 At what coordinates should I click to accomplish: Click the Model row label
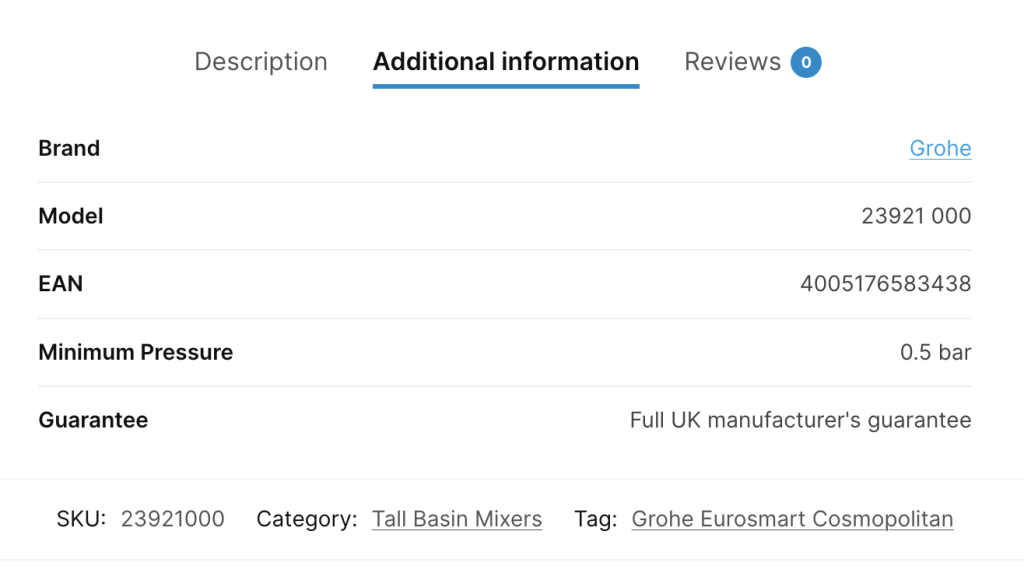(x=70, y=216)
